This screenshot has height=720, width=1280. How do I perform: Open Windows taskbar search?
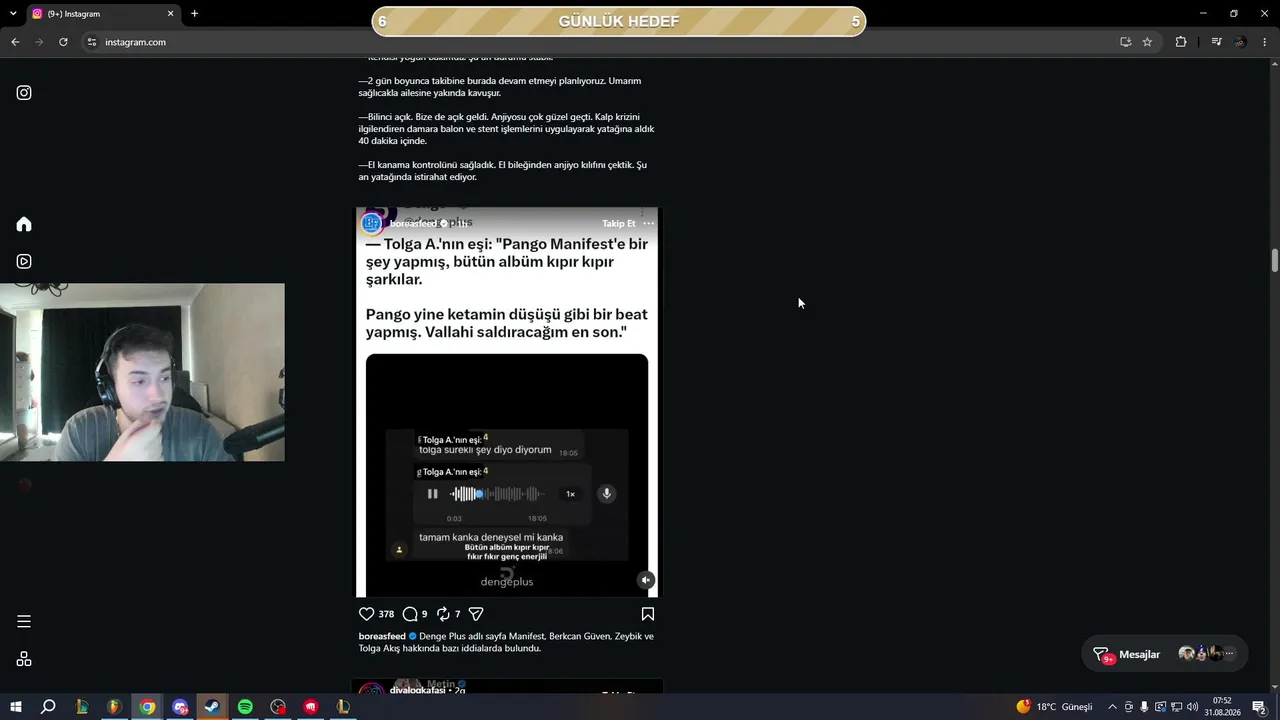tap(48, 707)
